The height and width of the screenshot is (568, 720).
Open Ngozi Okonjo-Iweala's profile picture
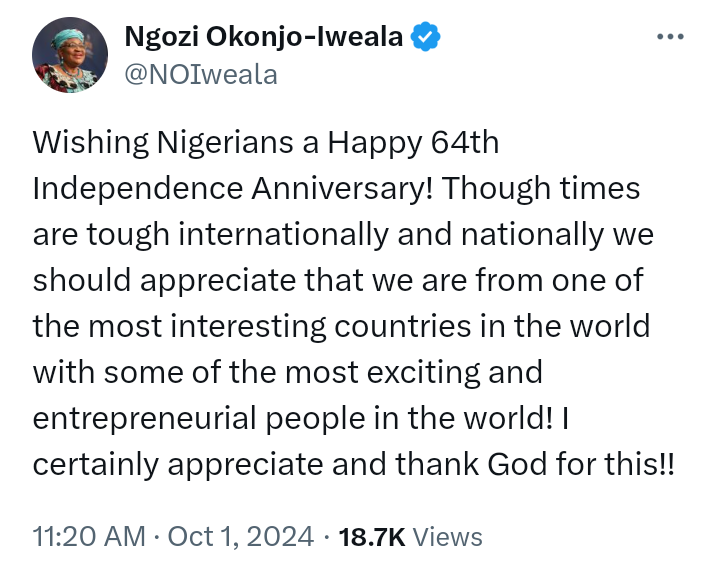(70, 55)
